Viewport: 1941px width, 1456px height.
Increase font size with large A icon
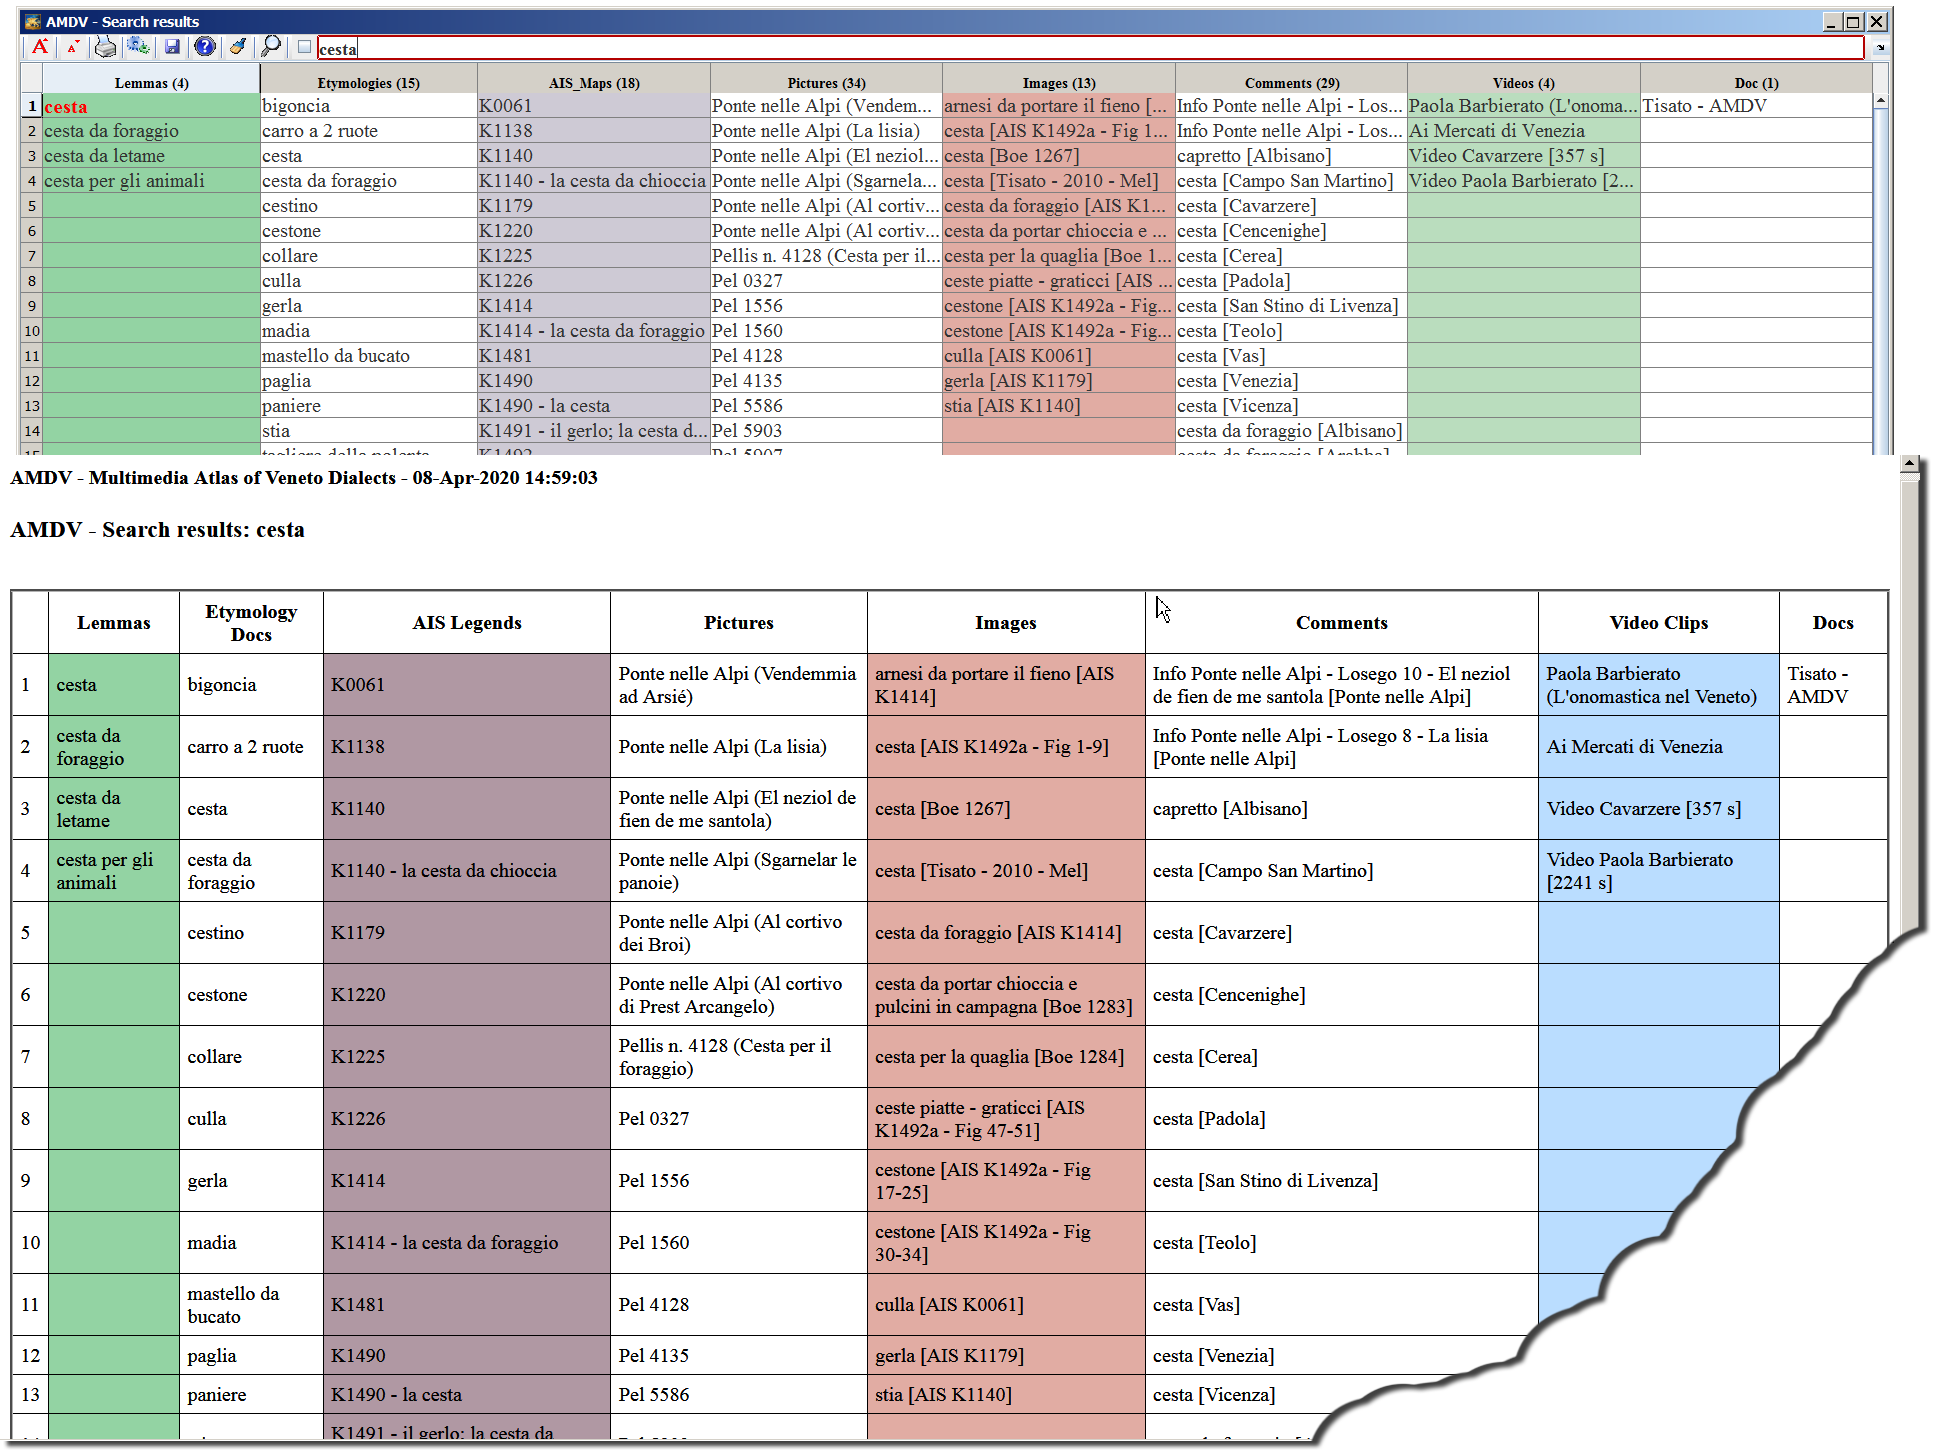pos(39,47)
